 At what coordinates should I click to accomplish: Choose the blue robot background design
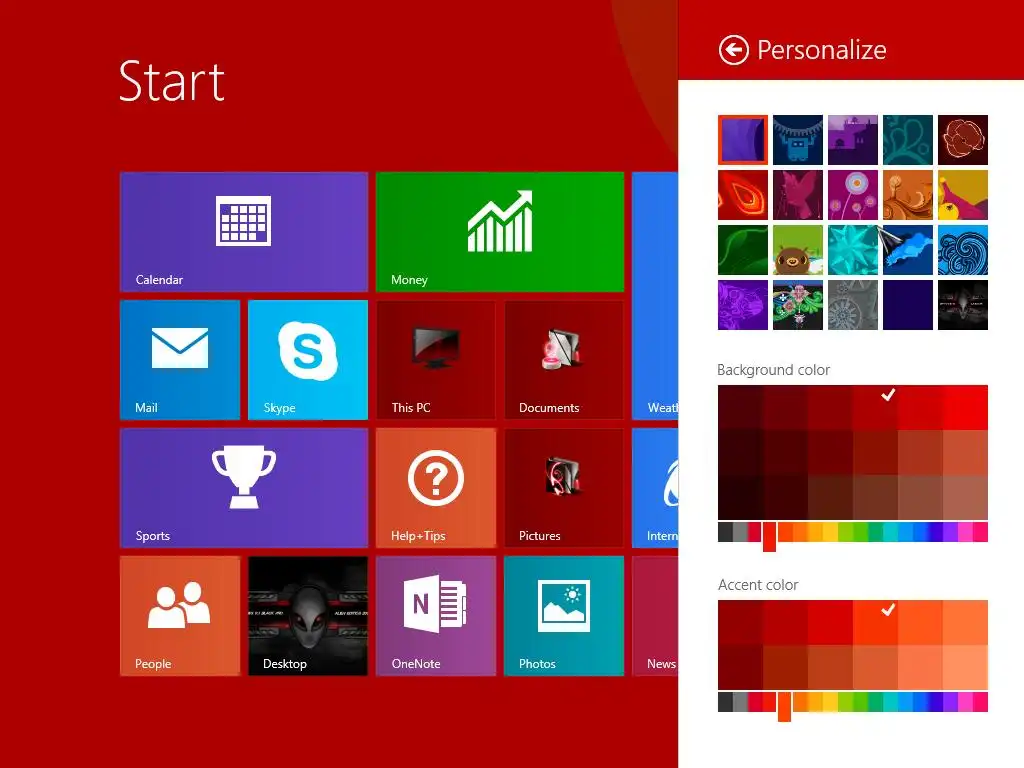point(798,140)
